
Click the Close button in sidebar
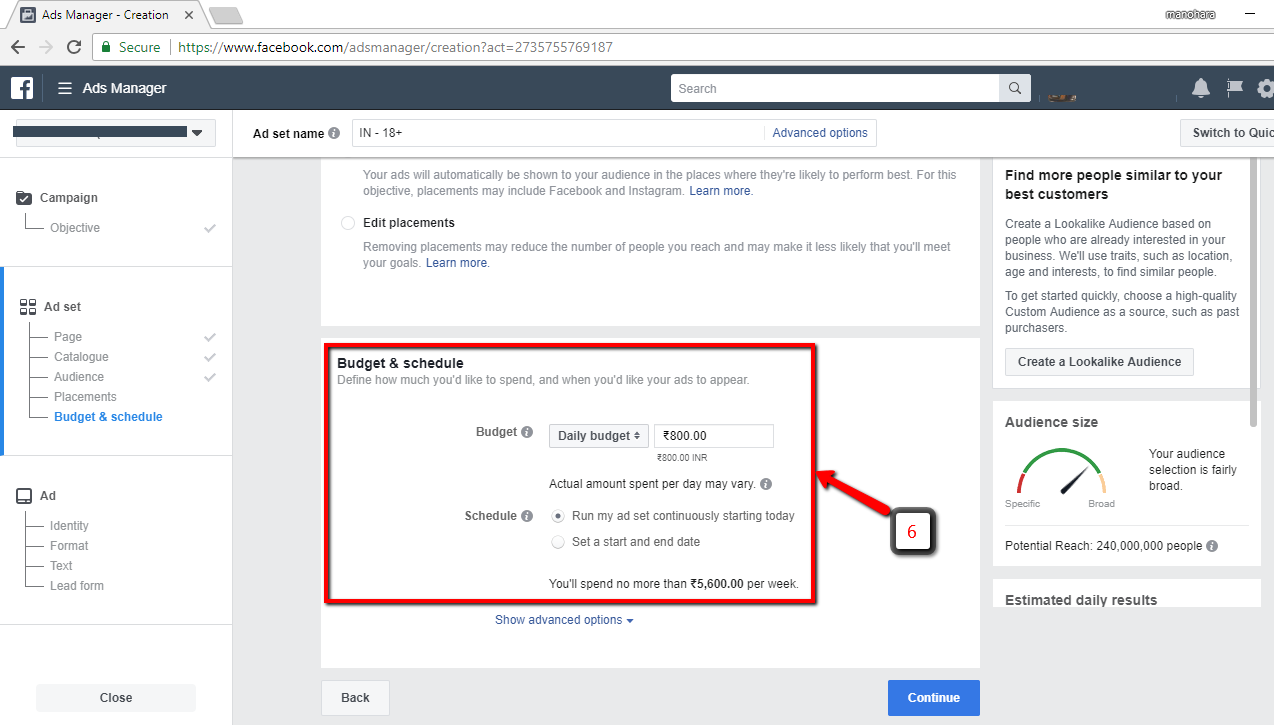point(116,698)
